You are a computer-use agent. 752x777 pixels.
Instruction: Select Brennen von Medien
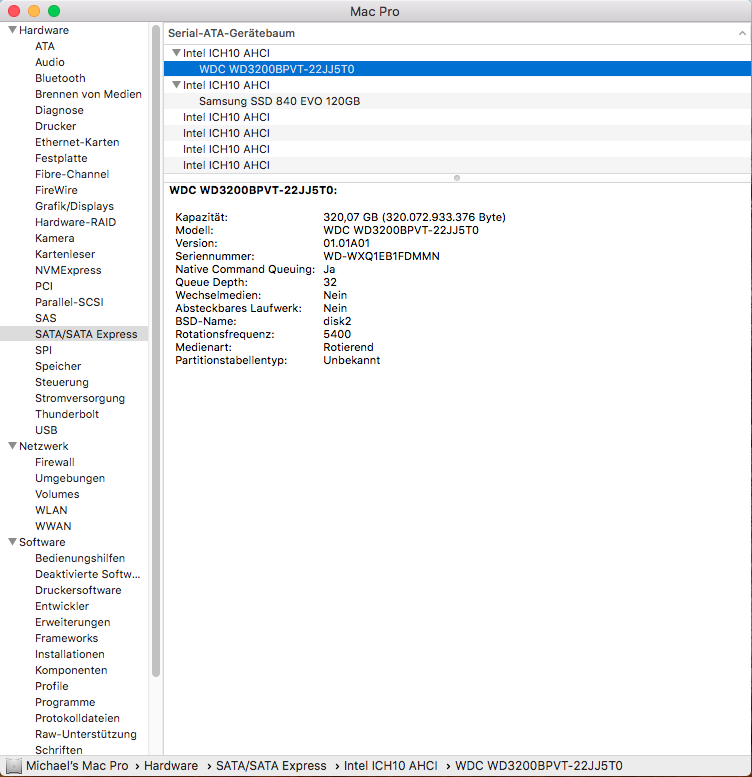click(x=88, y=94)
